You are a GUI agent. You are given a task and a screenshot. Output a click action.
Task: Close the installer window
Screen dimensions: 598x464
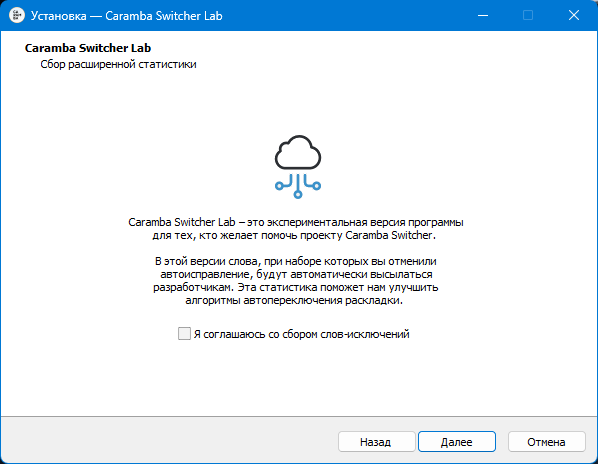tap(574, 16)
